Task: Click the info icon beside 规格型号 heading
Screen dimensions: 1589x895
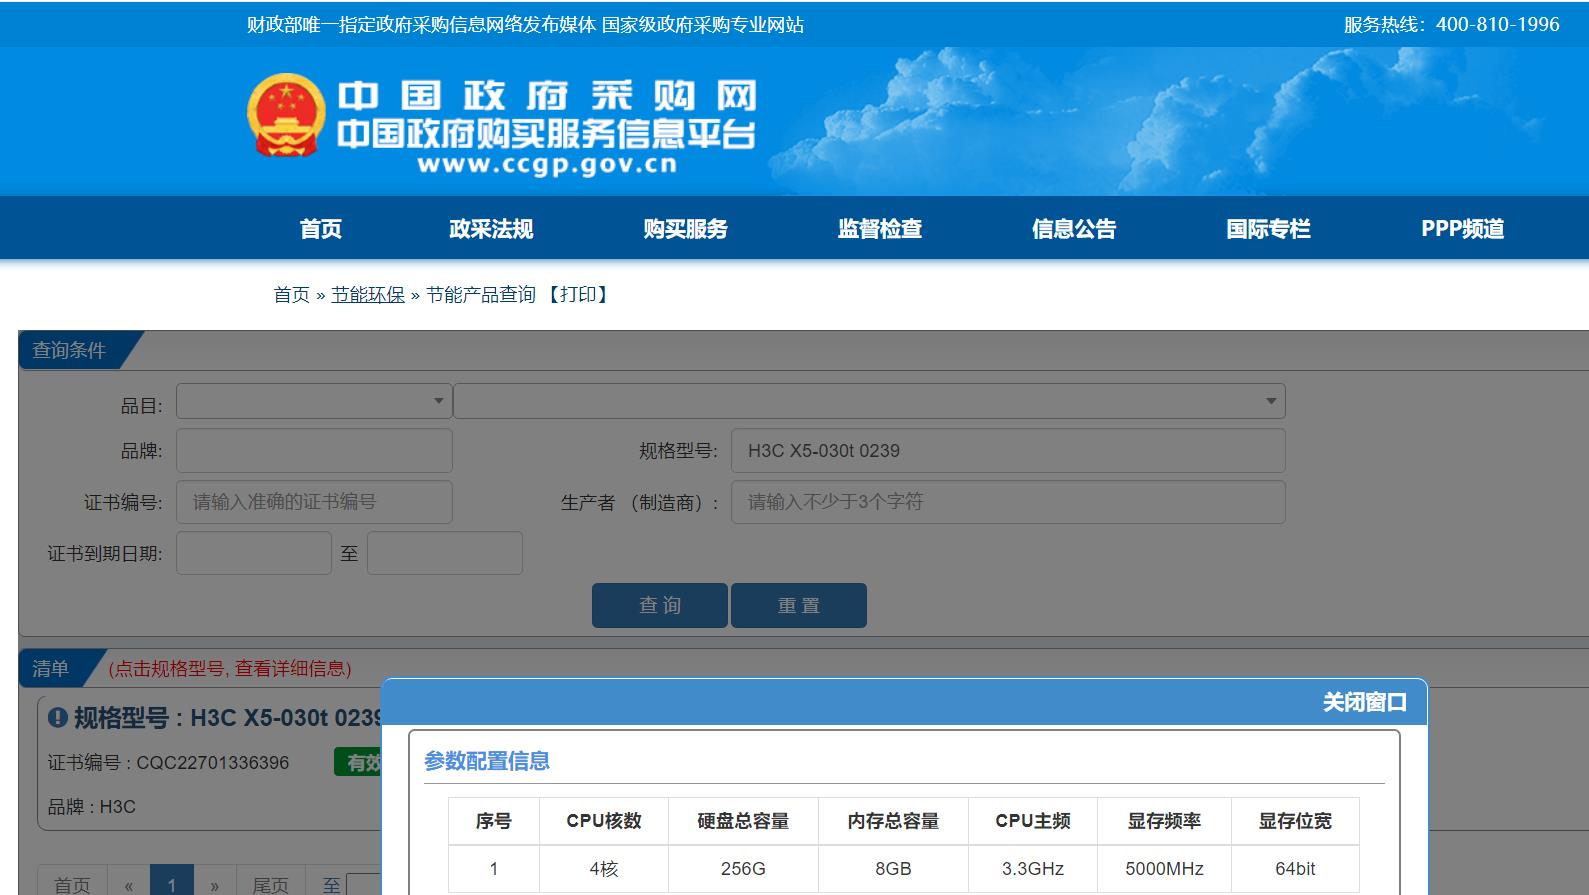Action: 57,718
